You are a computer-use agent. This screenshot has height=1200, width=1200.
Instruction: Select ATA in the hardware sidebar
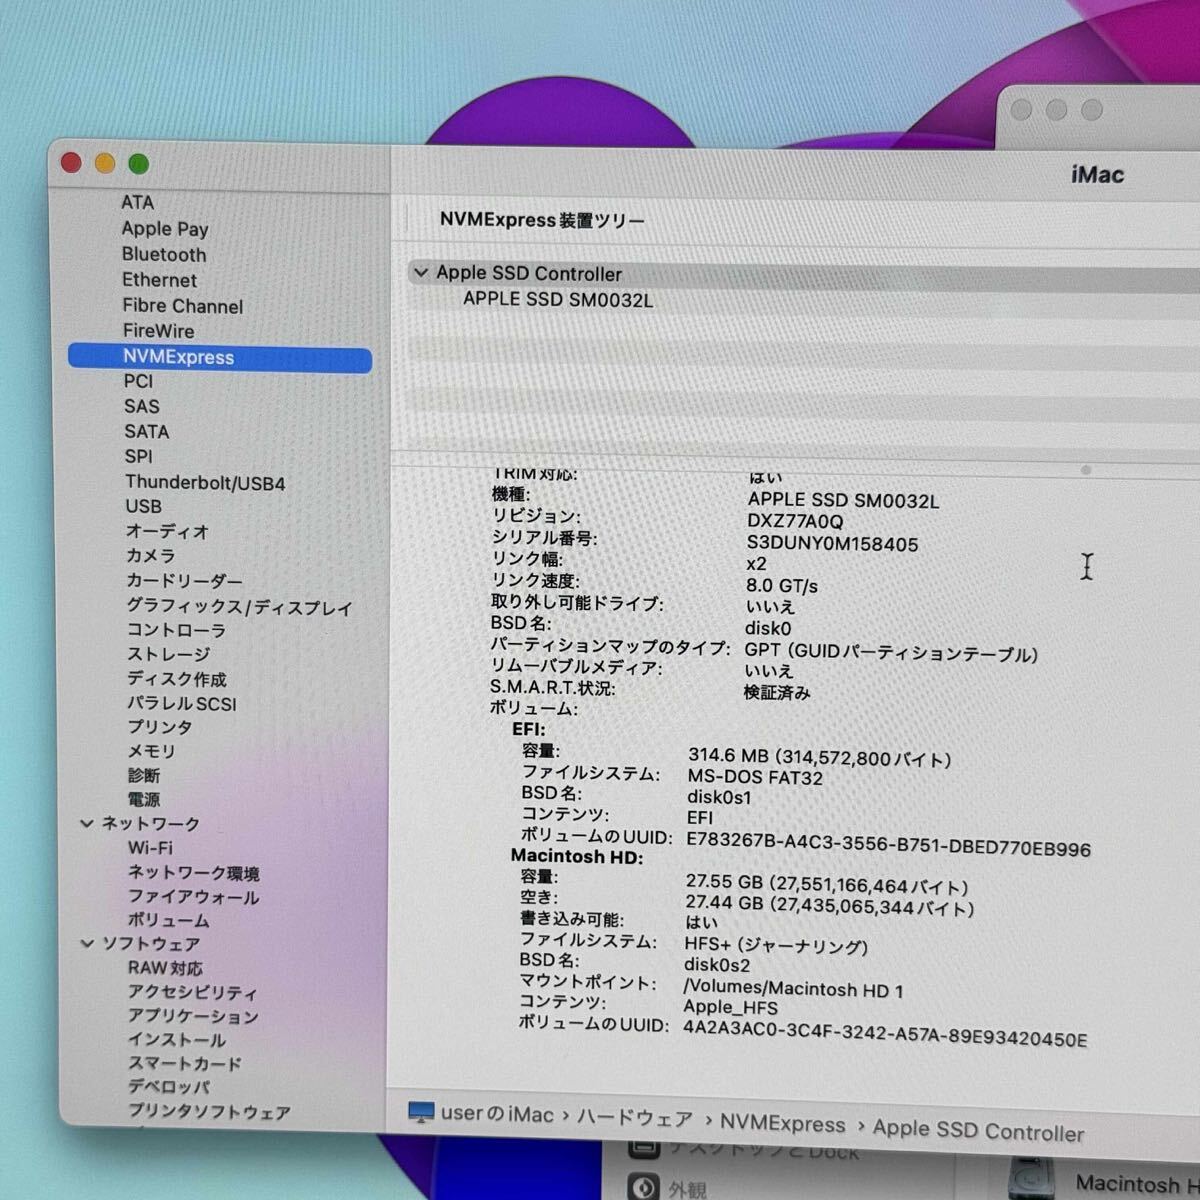coord(138,203)
